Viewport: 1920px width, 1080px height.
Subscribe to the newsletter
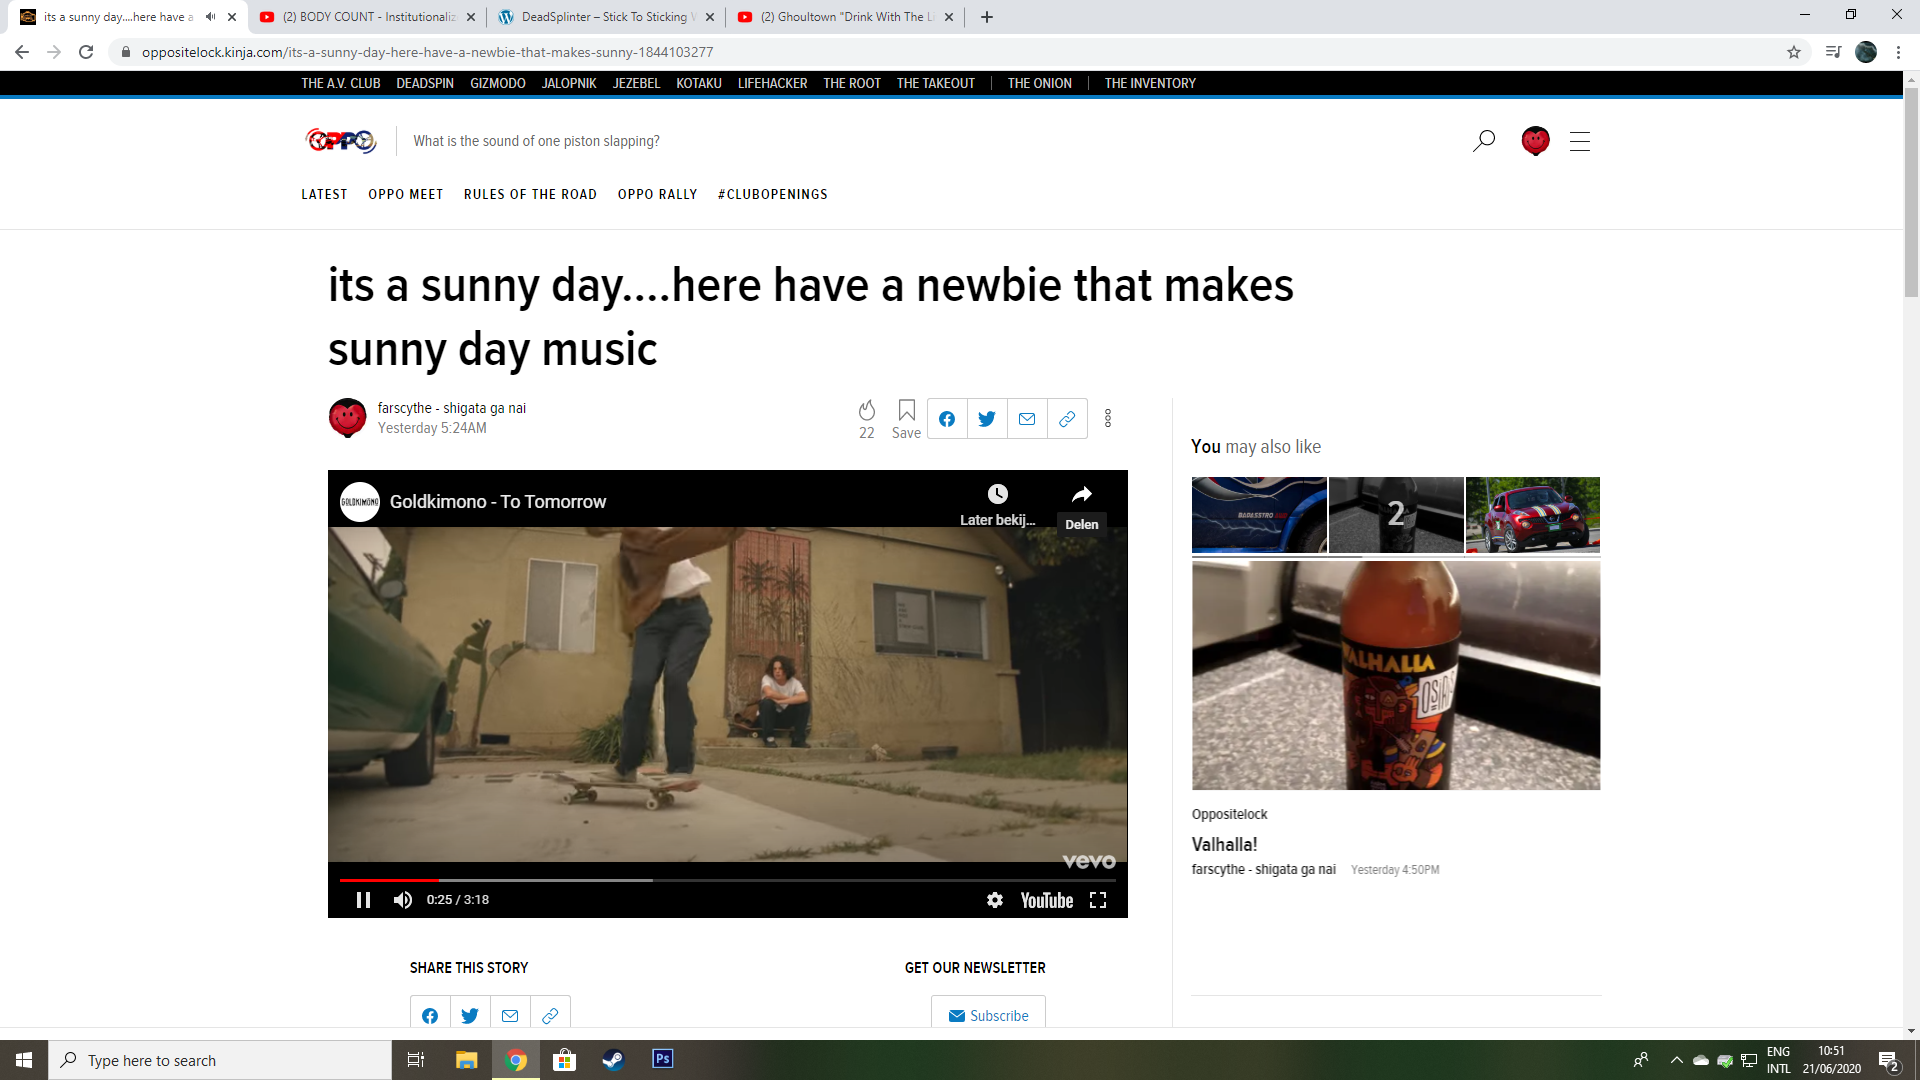(x=988, y=1015)
